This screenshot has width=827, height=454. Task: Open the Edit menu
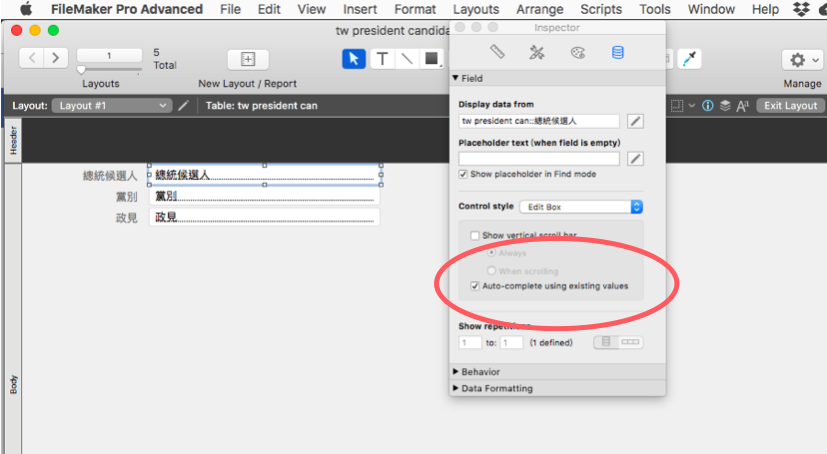(269, 9)
